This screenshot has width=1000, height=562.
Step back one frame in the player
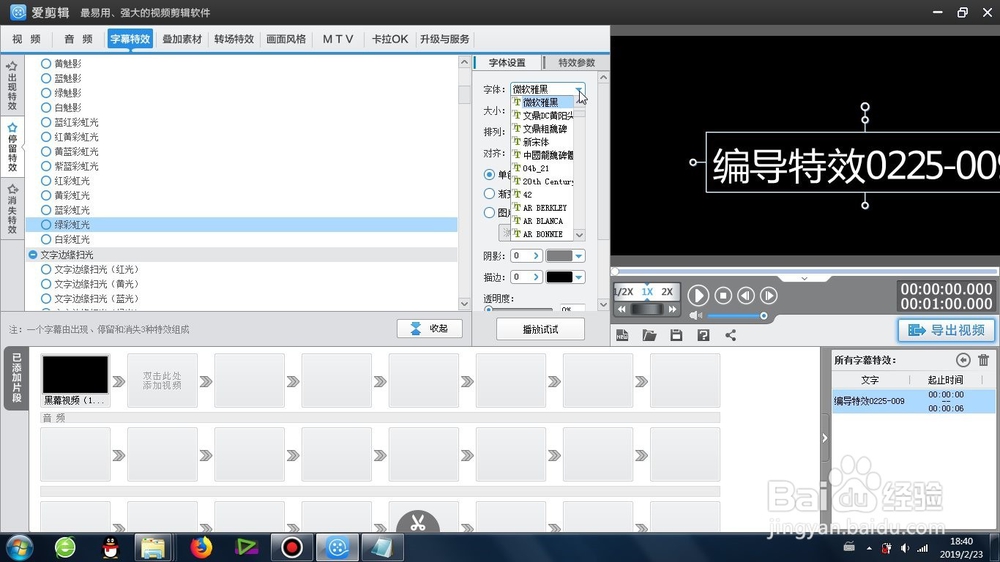point(746,295)
